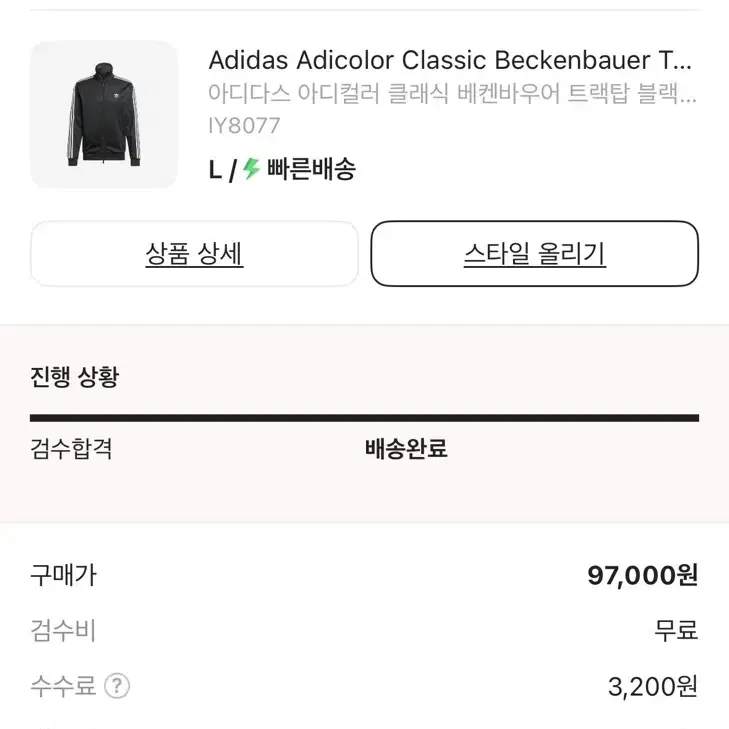
Task: Tap the L size indicator text
Action: coord(215,170)
